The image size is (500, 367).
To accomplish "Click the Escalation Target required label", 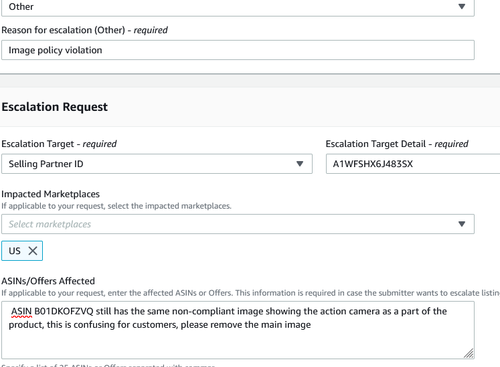I will pos(59,144).
